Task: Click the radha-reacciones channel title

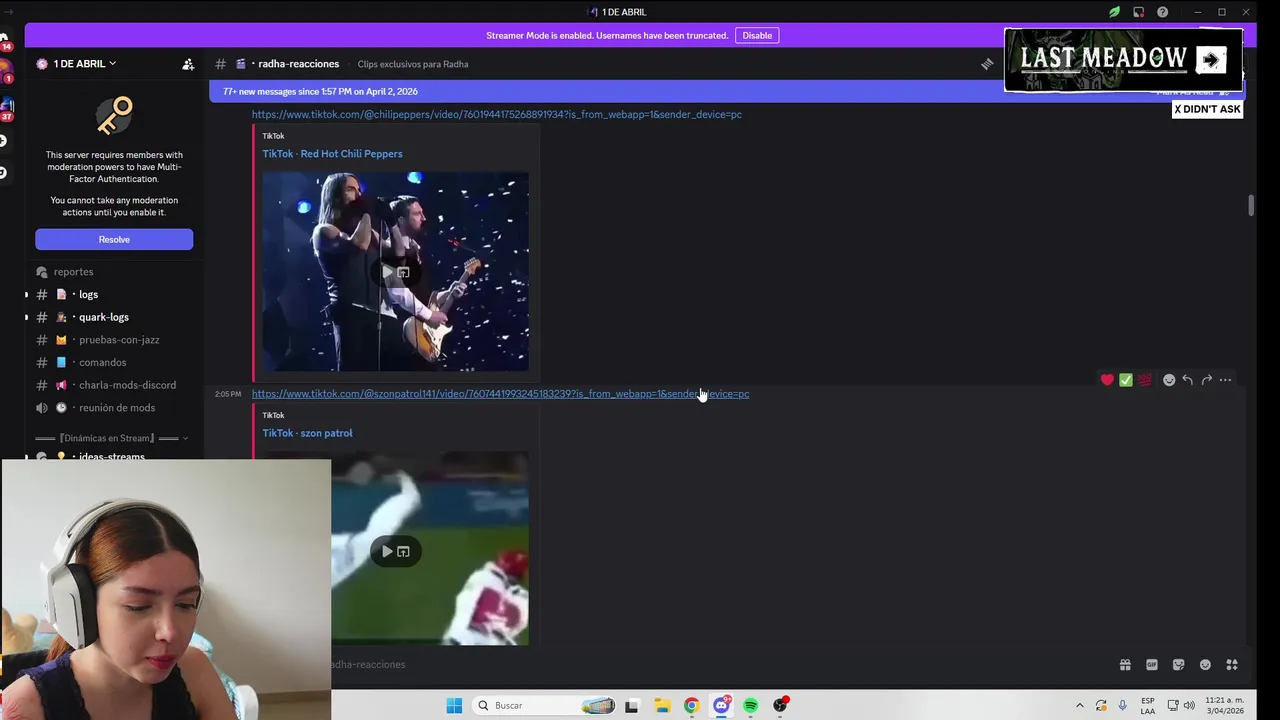Action: [298, 64]
